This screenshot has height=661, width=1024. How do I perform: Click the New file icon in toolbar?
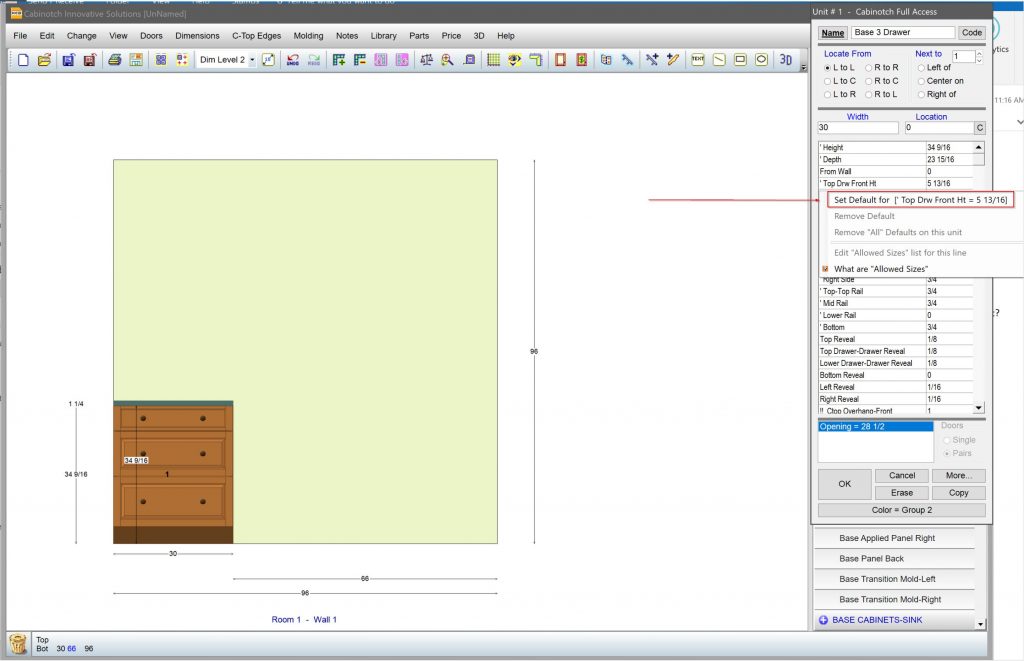click(24, 60)
